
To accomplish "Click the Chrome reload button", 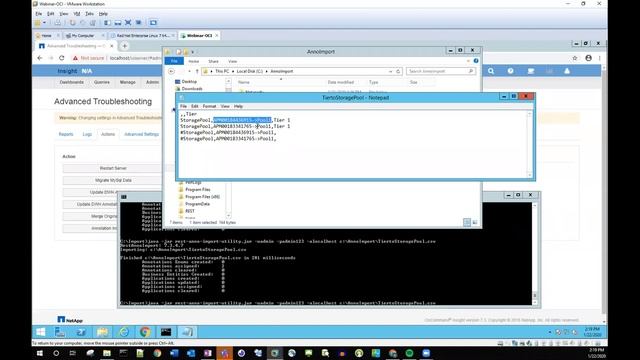I will 62,58.
